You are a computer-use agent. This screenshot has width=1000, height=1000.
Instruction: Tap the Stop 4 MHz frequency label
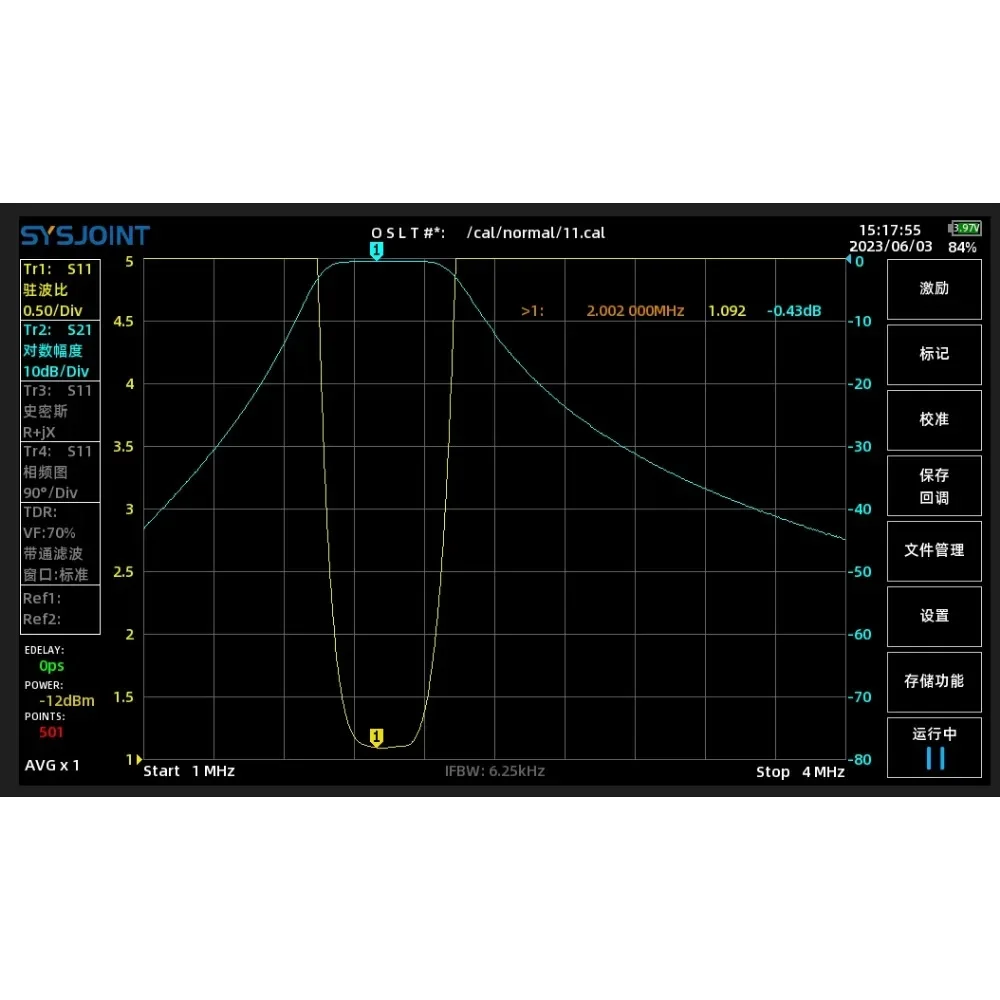coord(800,772)
